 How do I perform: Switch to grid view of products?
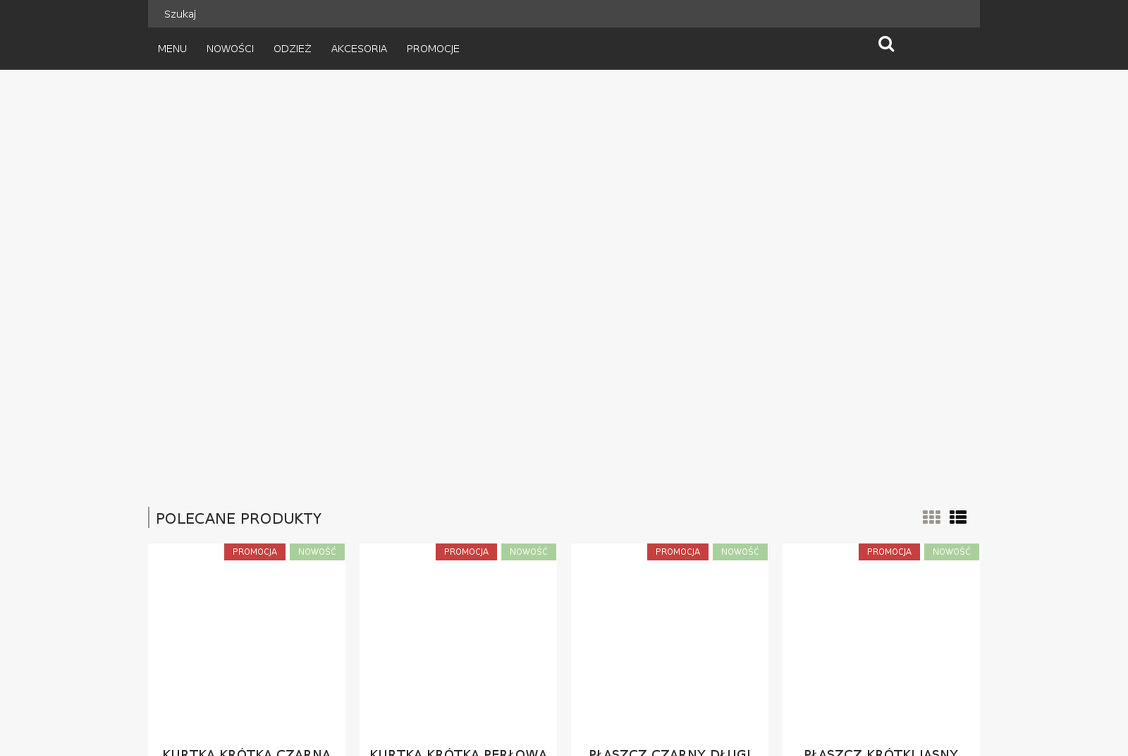click(931, 517)
